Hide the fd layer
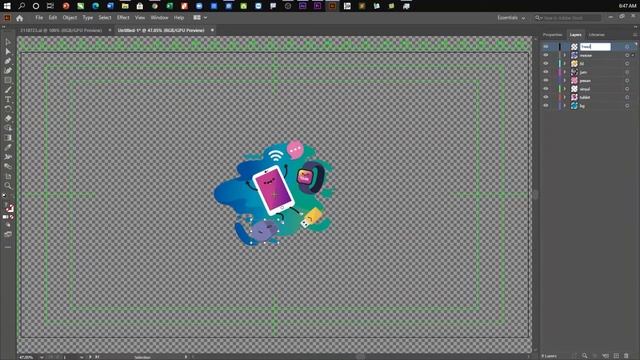The height and width of the screenshot is (360, 640). tap(546, 64)
